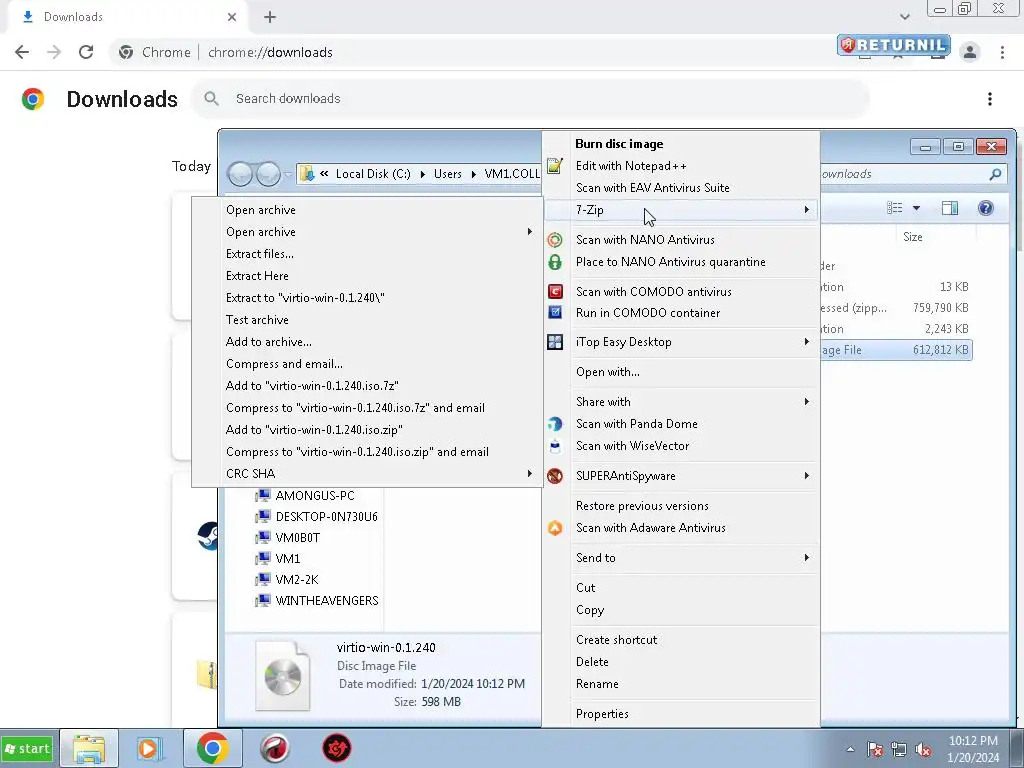Open the Explorer view options dropdown arrow
The height and width of the screenshot is (768, 1024).
(916, 208)
